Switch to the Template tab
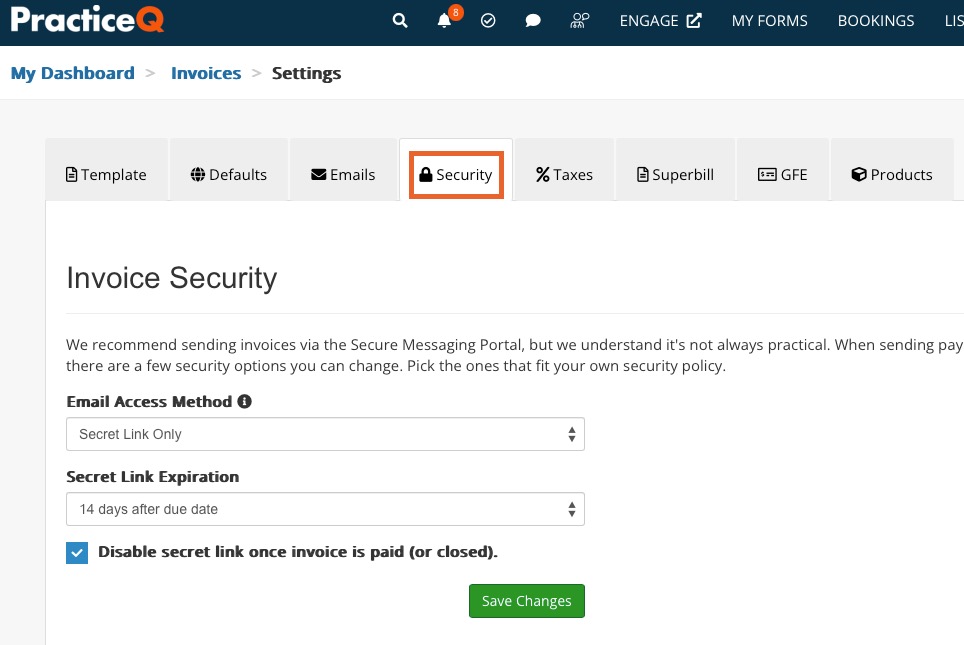964x645 pixels. [x=106, y=175]
